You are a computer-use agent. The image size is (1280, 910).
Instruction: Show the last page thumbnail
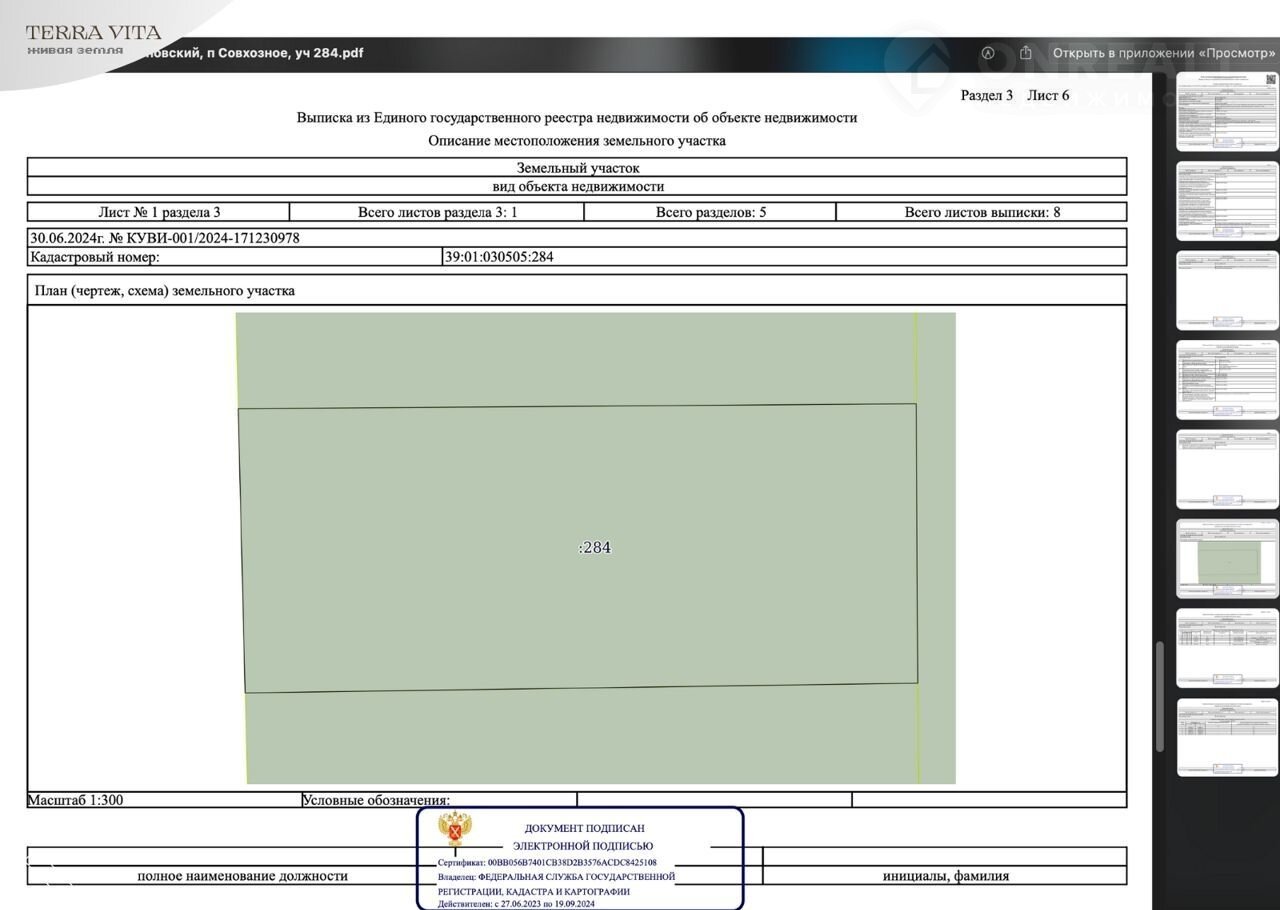1227,737
